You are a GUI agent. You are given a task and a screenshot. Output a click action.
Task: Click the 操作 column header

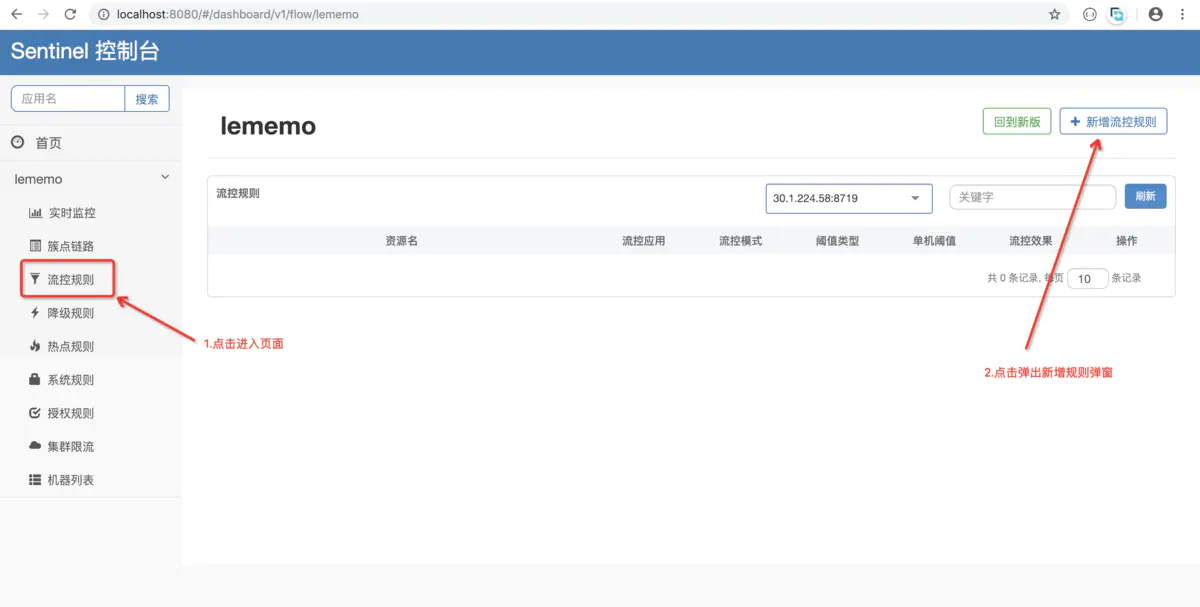(x=1126, y=241)
